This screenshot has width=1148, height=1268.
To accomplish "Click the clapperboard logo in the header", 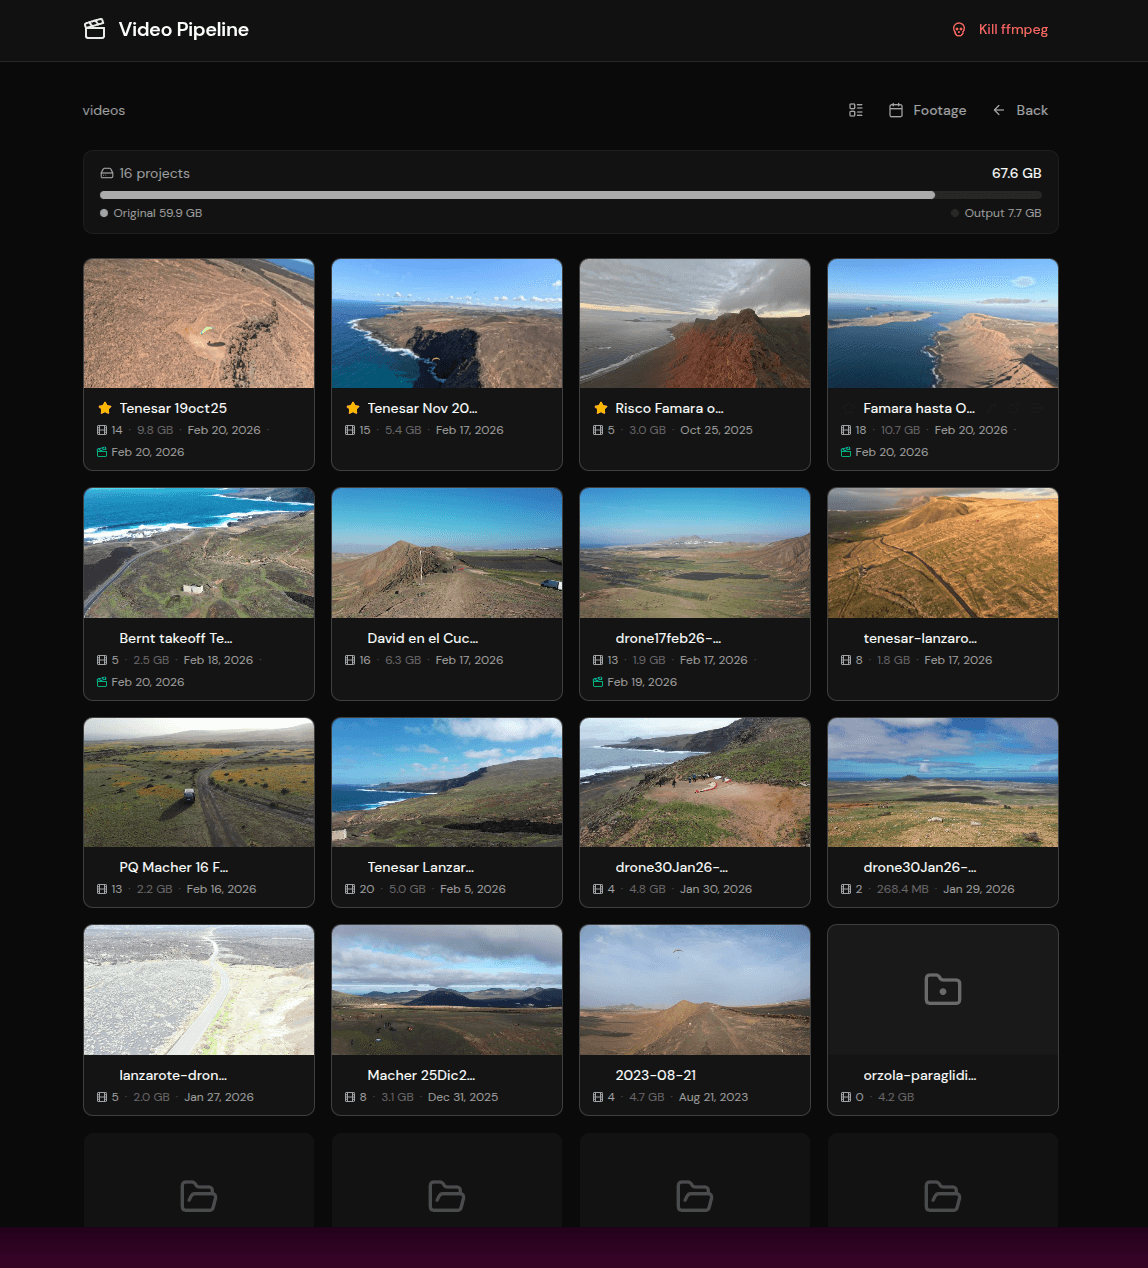I will coord(94,29).
